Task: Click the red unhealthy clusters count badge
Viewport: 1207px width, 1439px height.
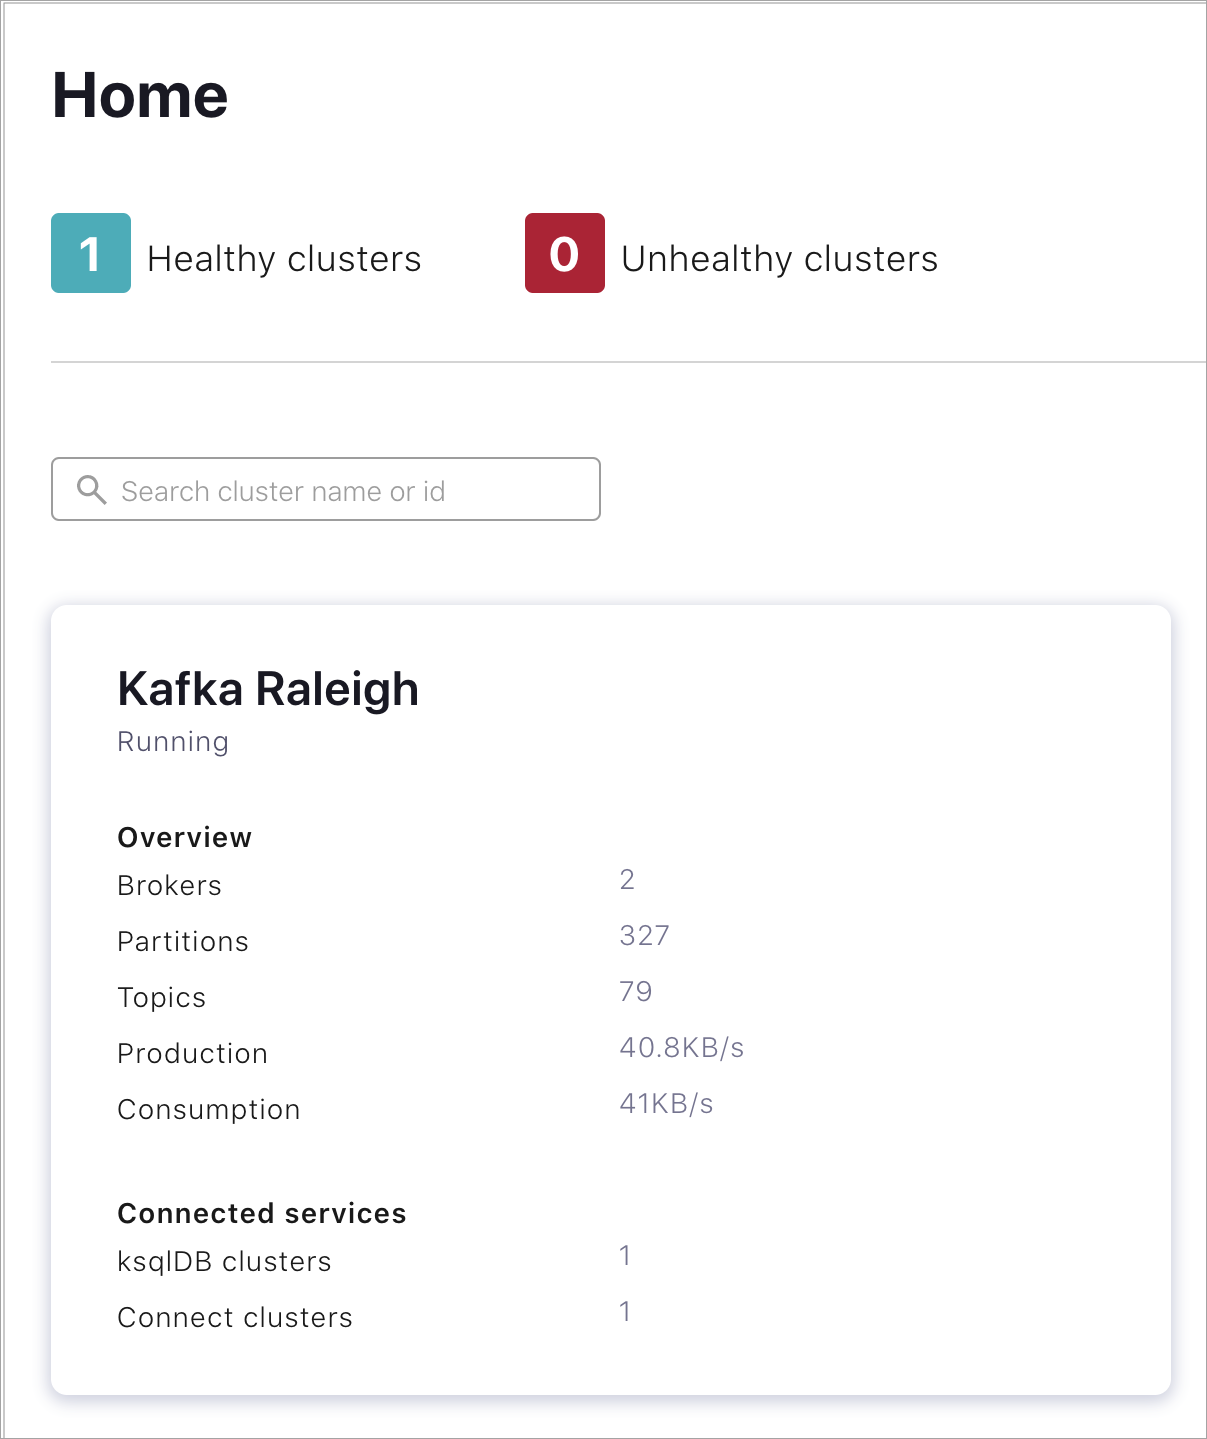Action: [x=565, y=253]
